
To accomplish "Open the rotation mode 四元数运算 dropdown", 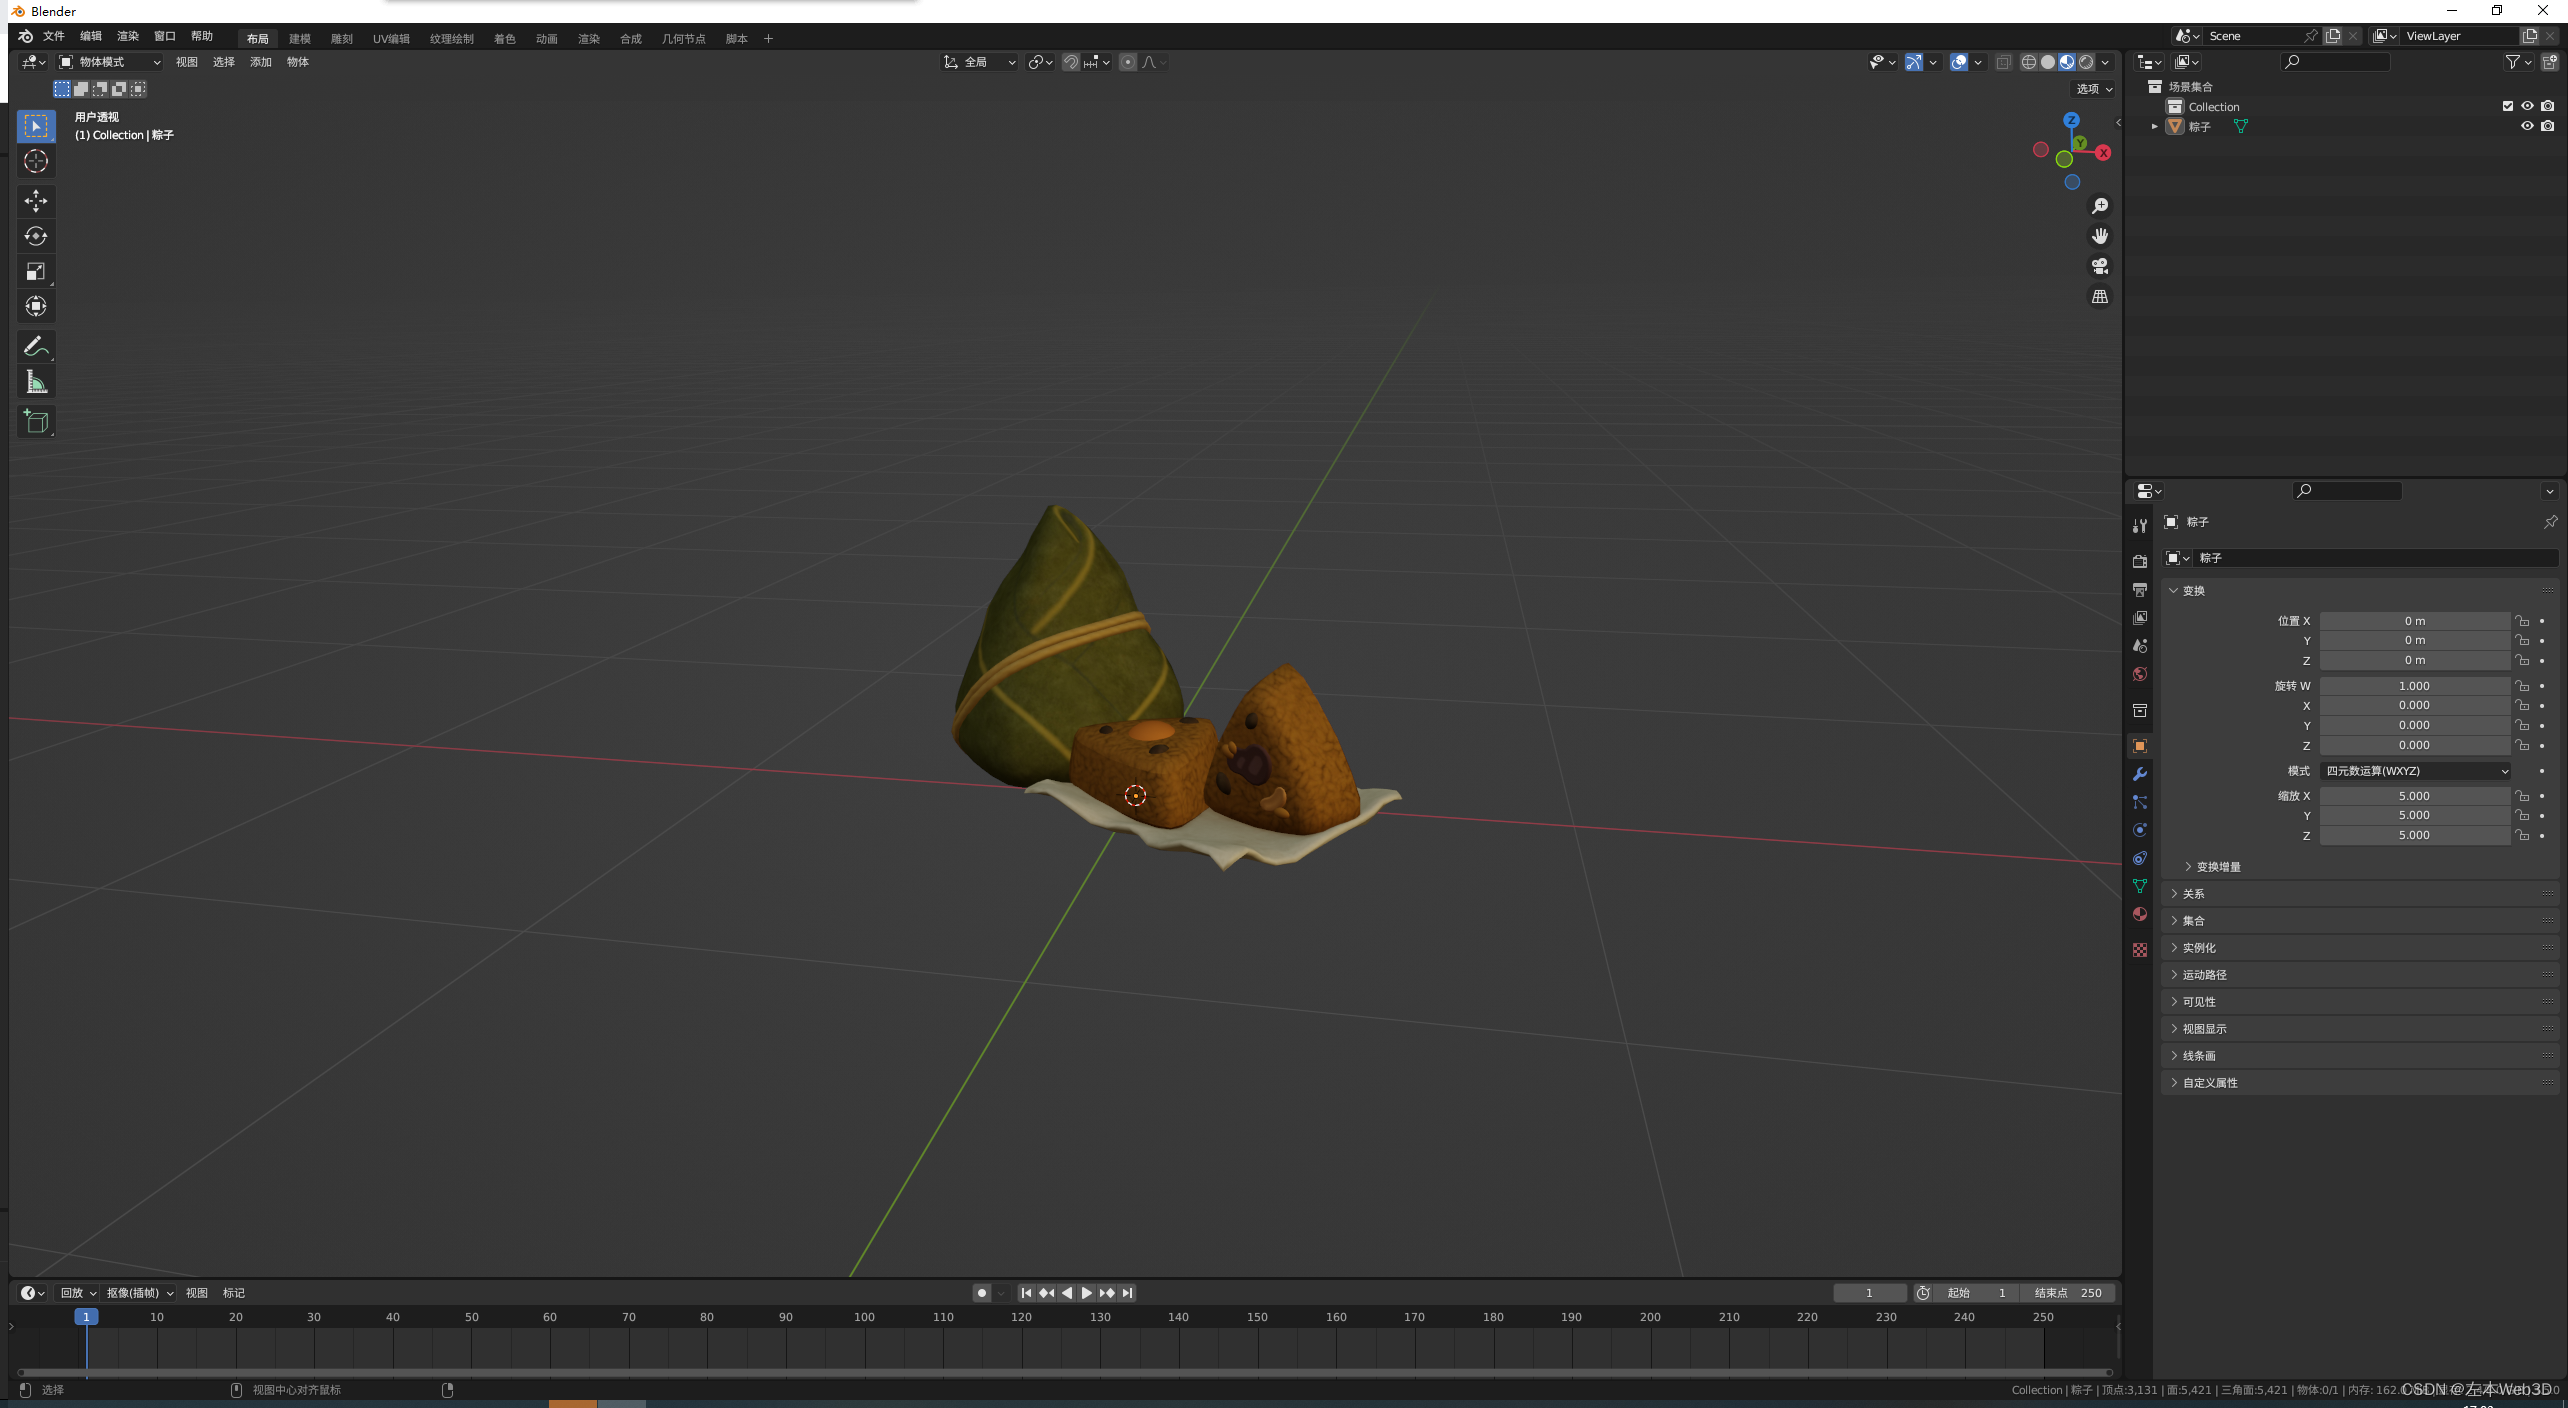I will coord(2416,771).
